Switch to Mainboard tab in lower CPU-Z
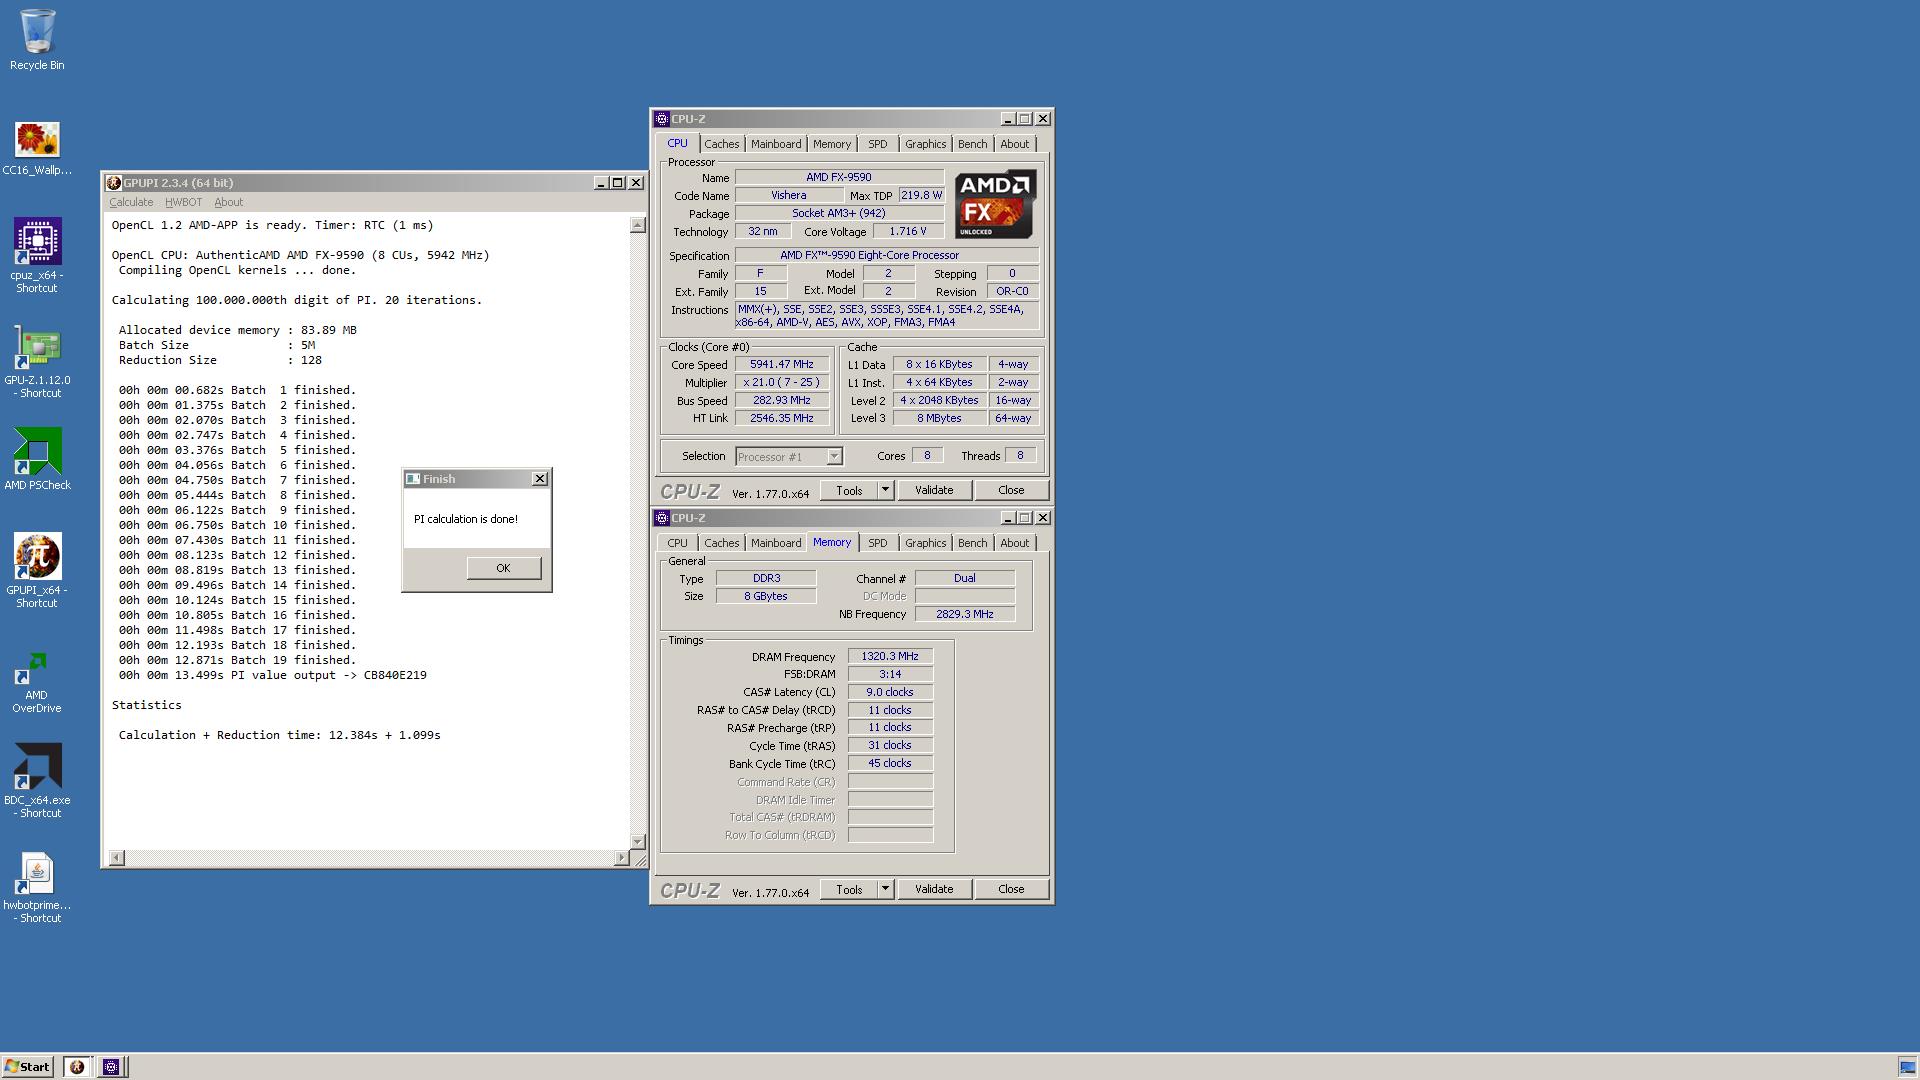The image size is (1920, 1080). [776, 543]
